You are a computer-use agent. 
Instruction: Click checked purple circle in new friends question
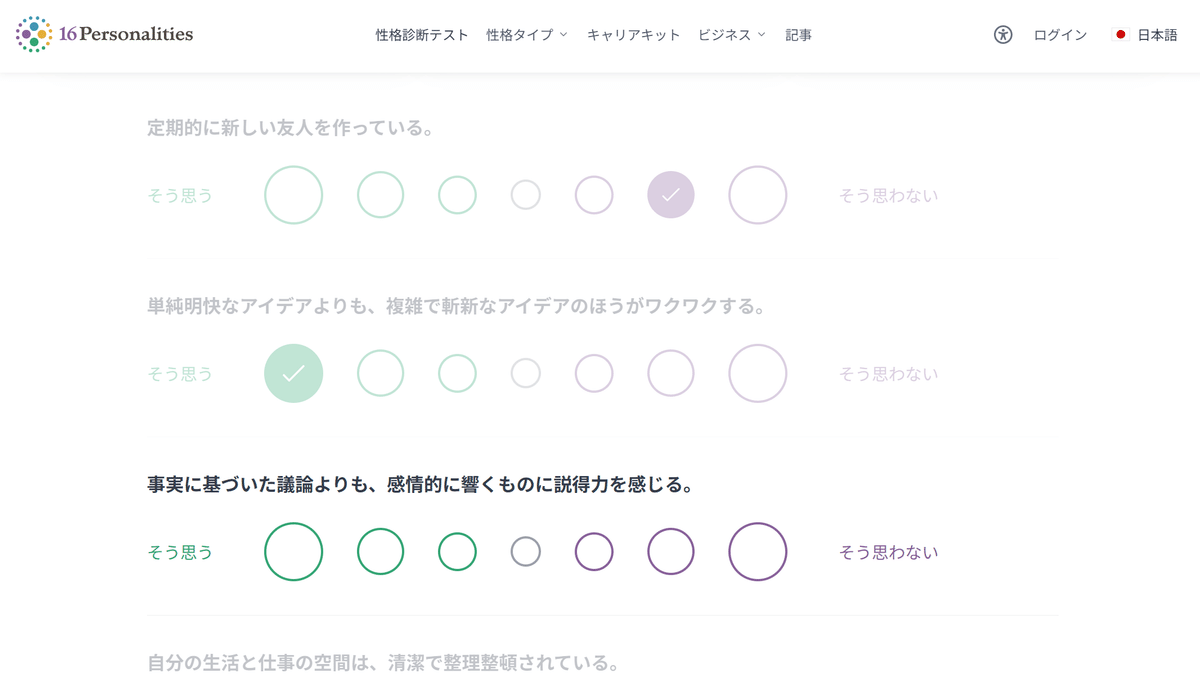coord(670,195)
